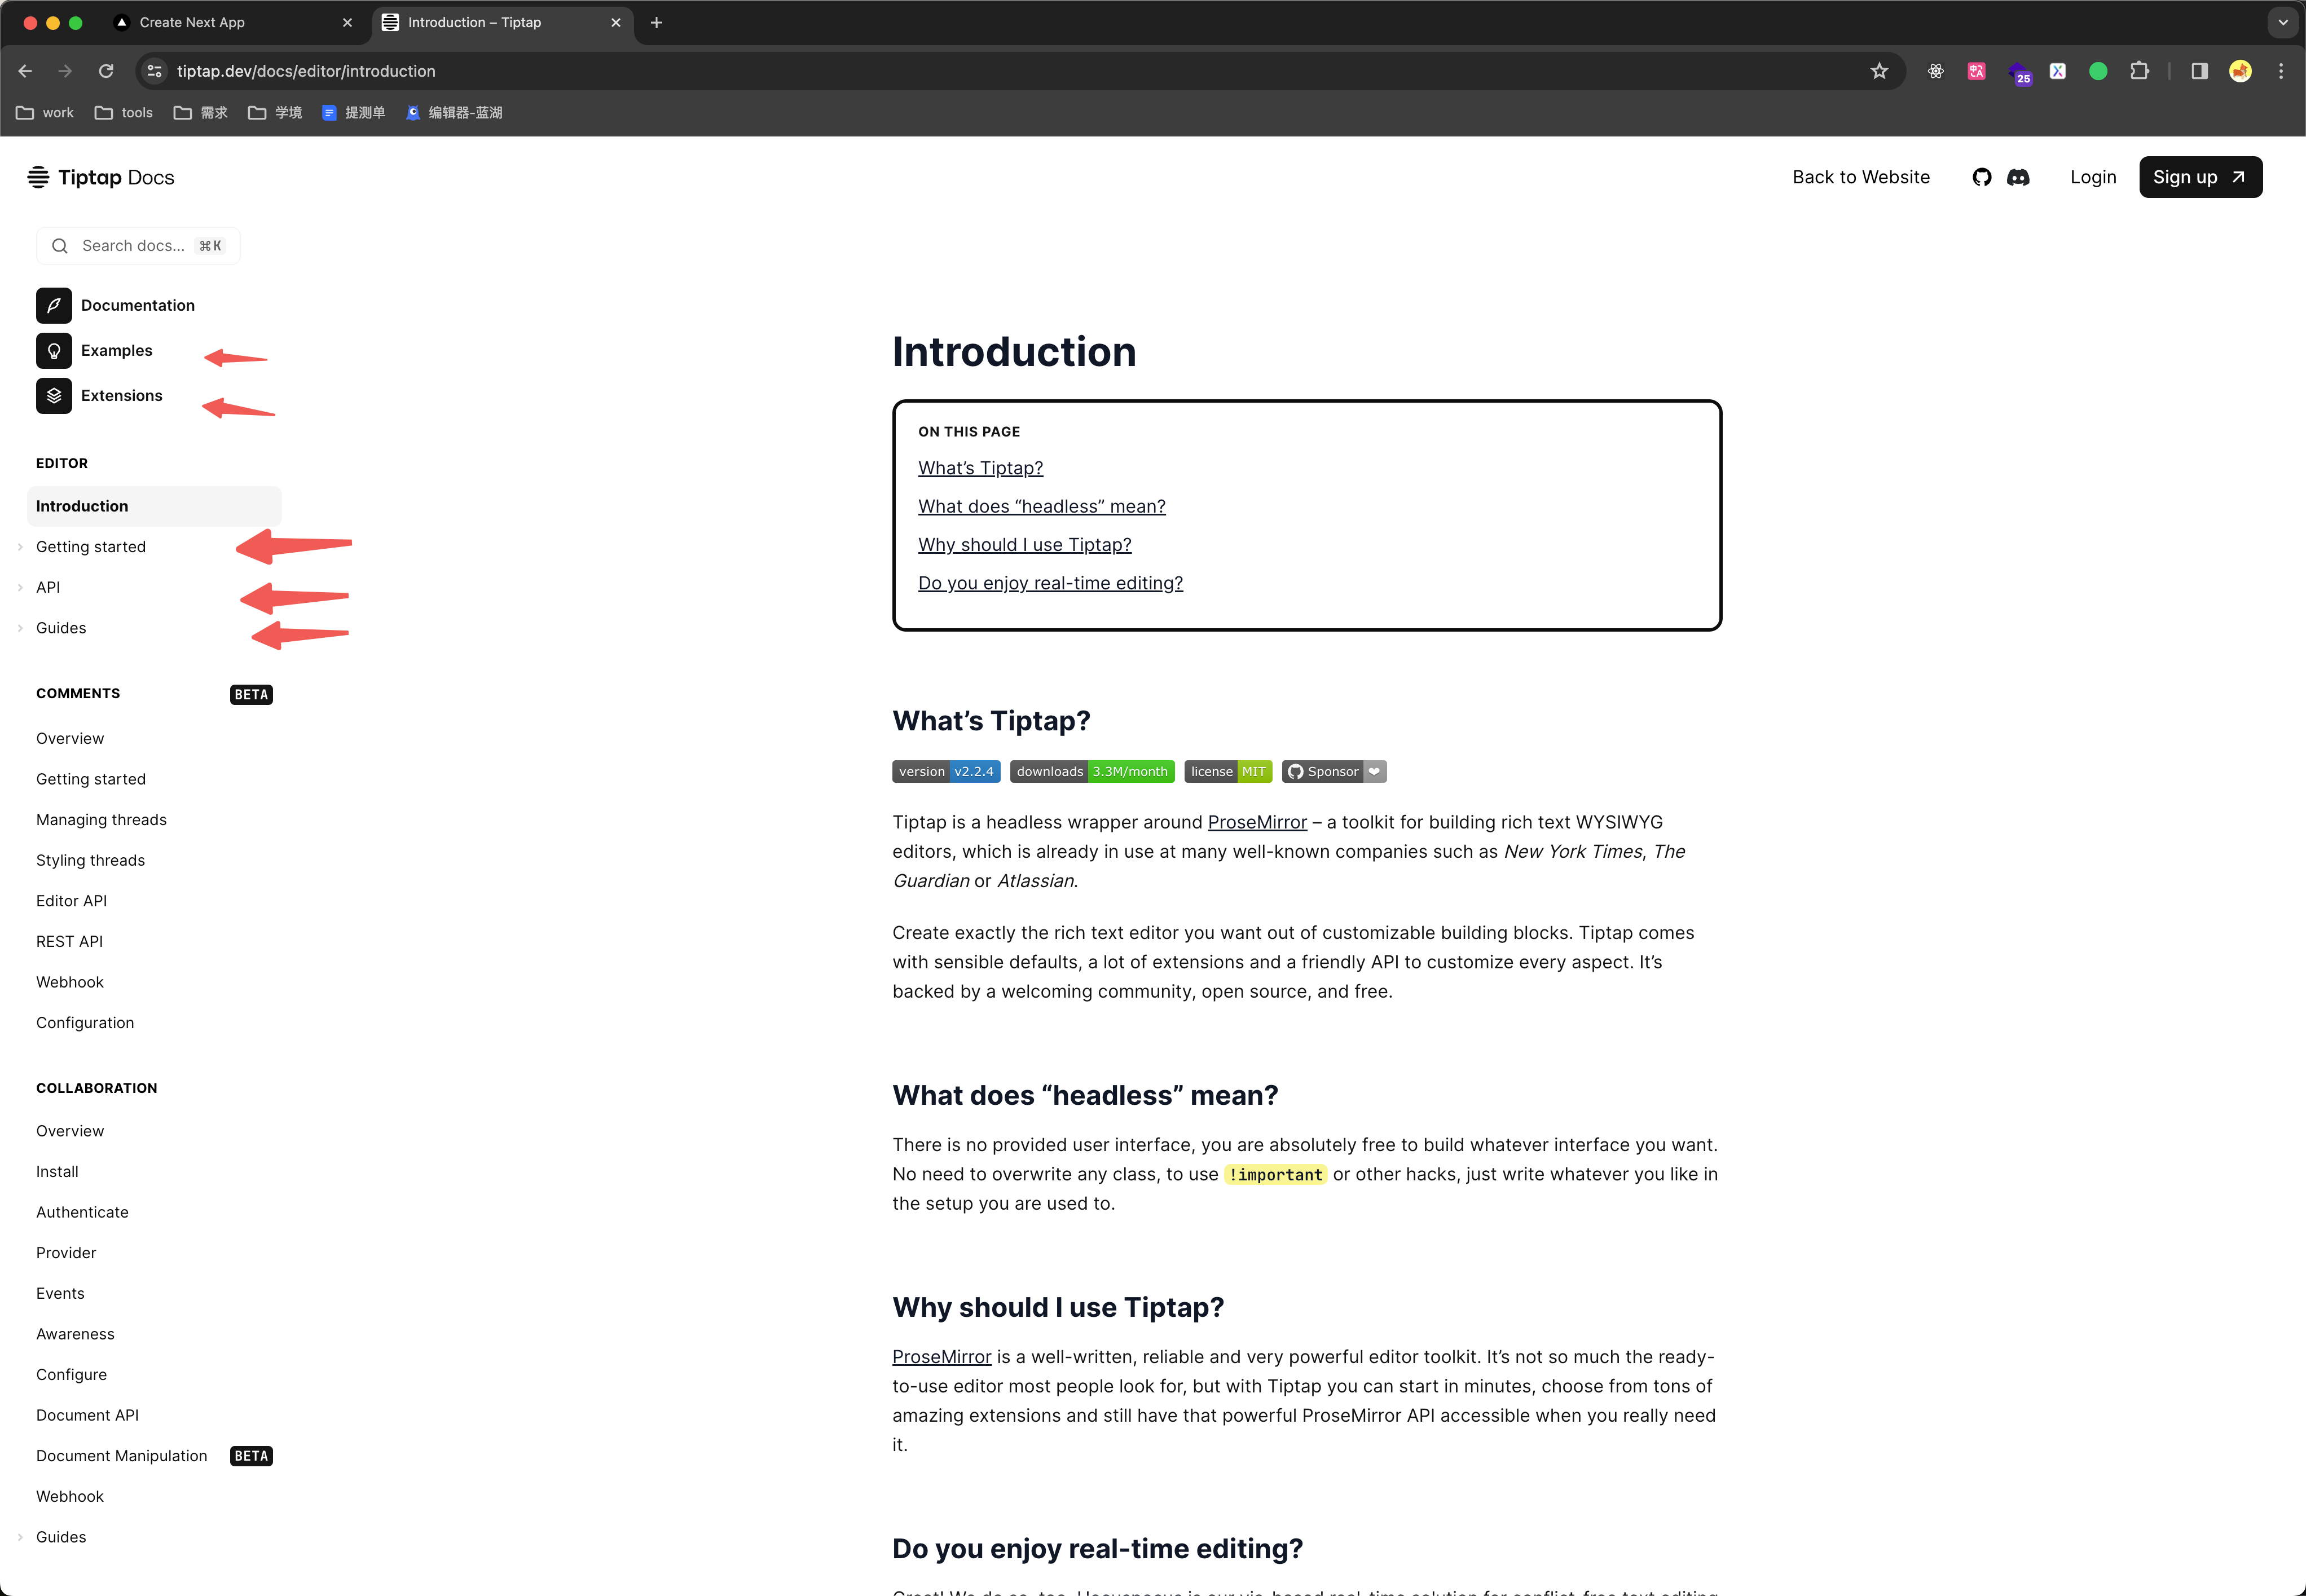The height and width of the screenshot is (1596, 2306).
Task: Open the Extensions layers icon
Action: 54,395
